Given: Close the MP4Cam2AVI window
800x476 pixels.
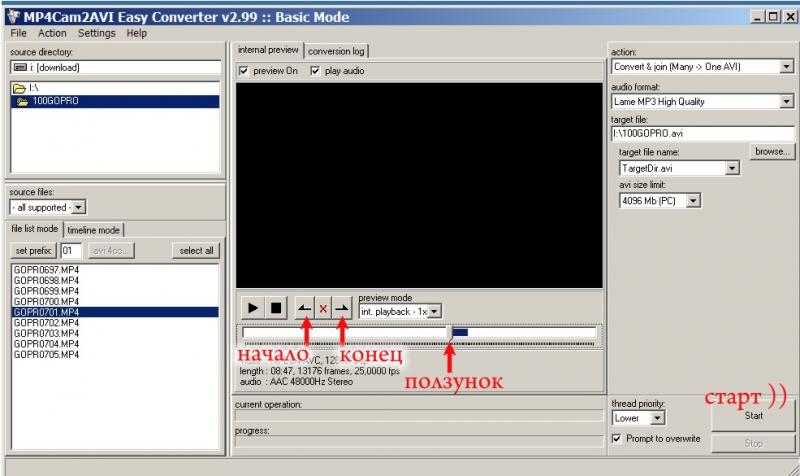Looking at the screenshot, I should coord(790,17).
